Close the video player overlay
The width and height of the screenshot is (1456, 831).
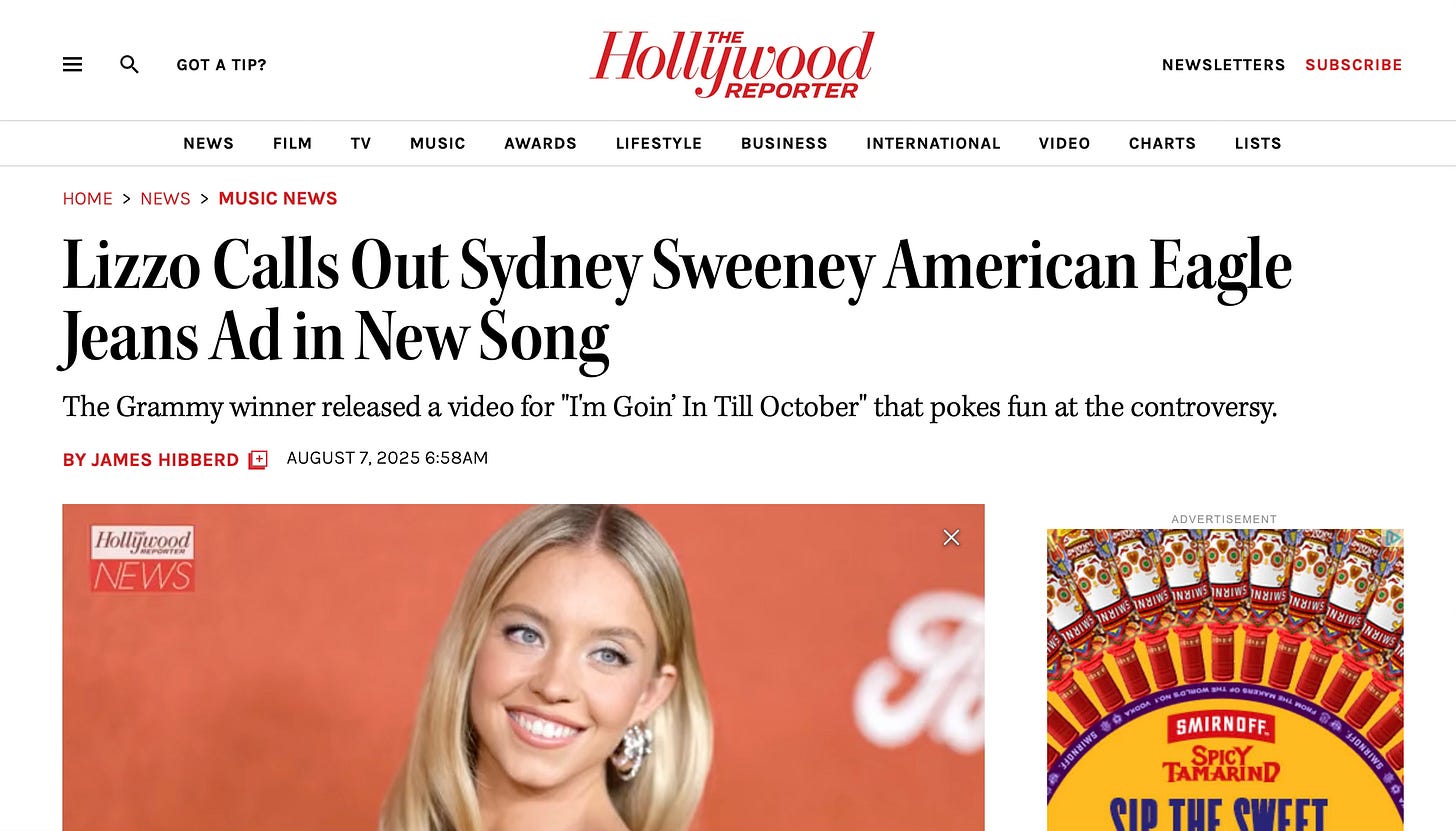(x=951, y=538)
